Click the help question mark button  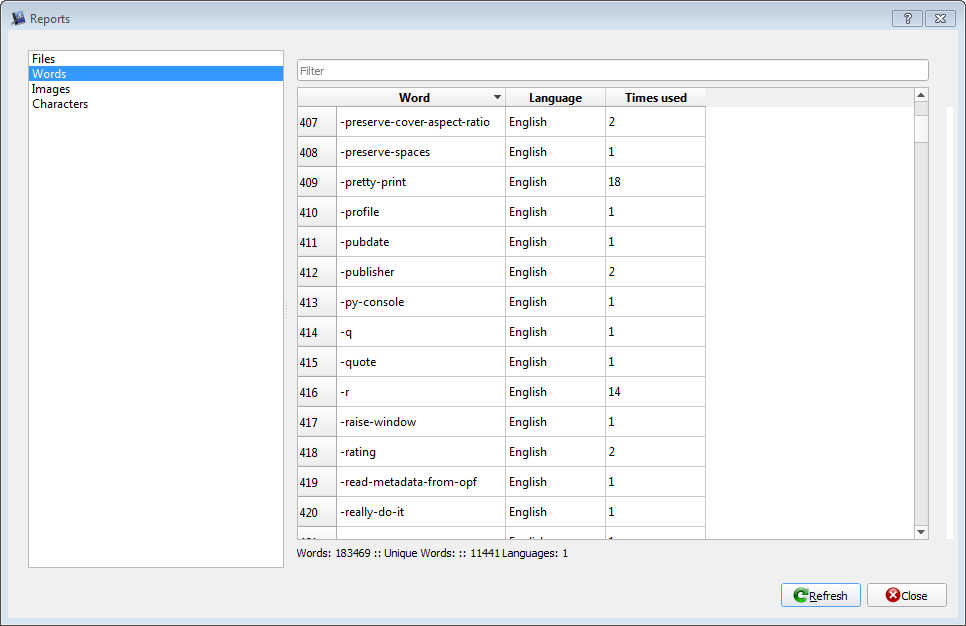point(907,18)
